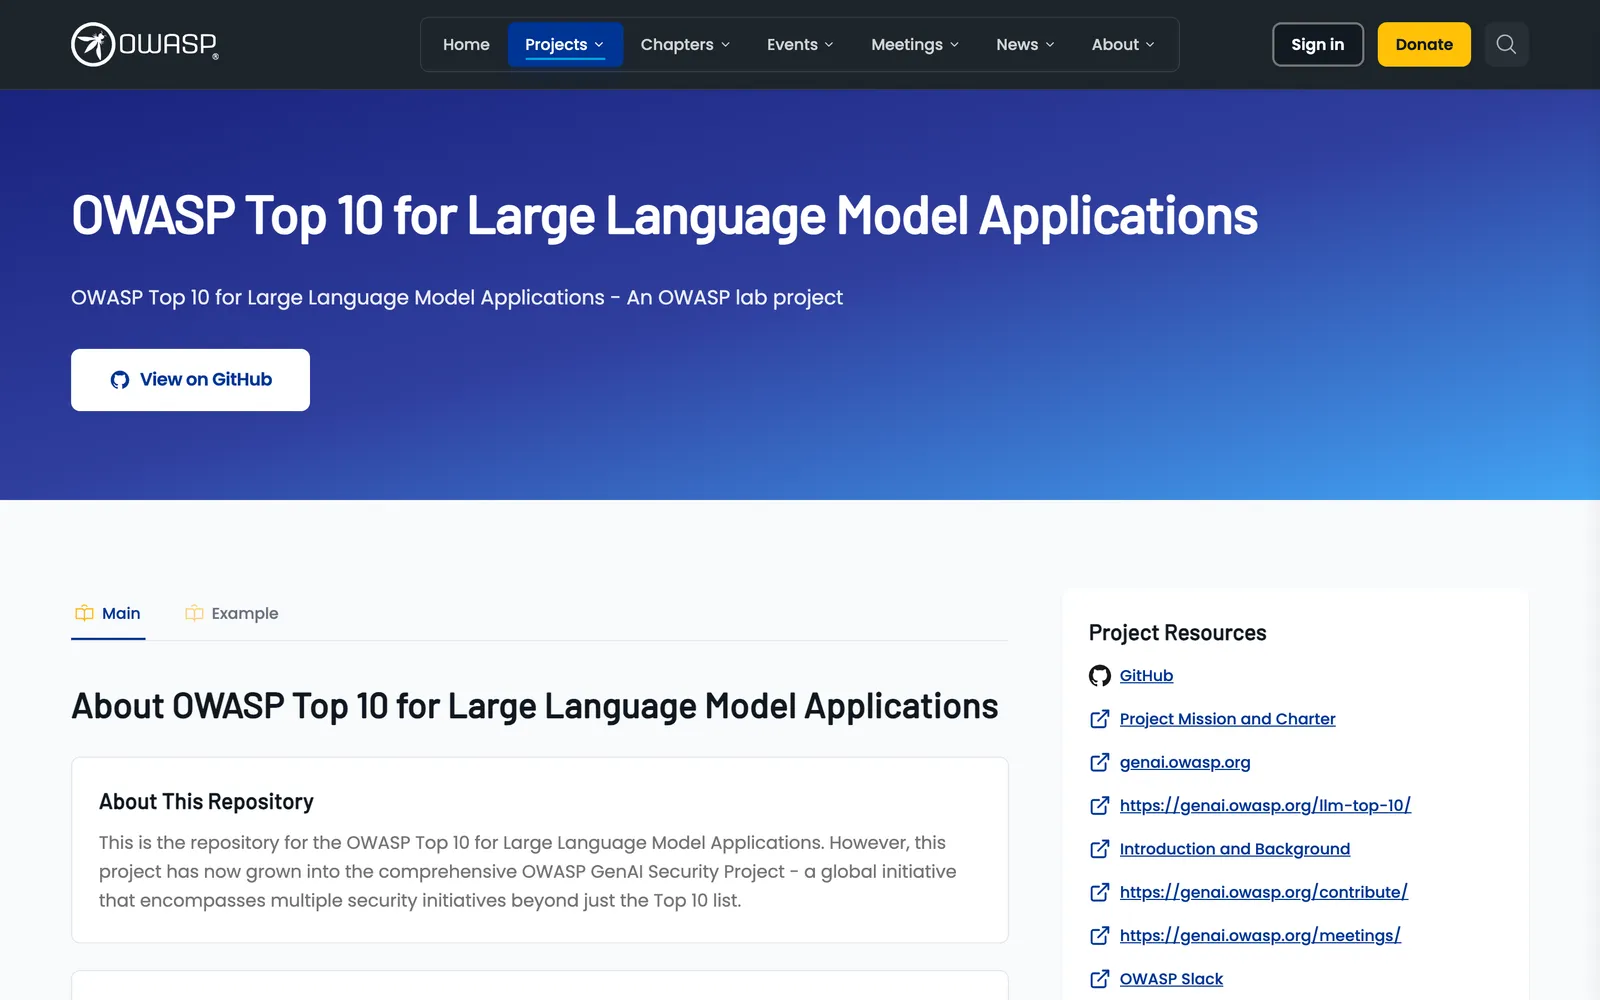1600x1000 pixels.
Task: Open the search magnifier icon
Action: coord(1506,44)
